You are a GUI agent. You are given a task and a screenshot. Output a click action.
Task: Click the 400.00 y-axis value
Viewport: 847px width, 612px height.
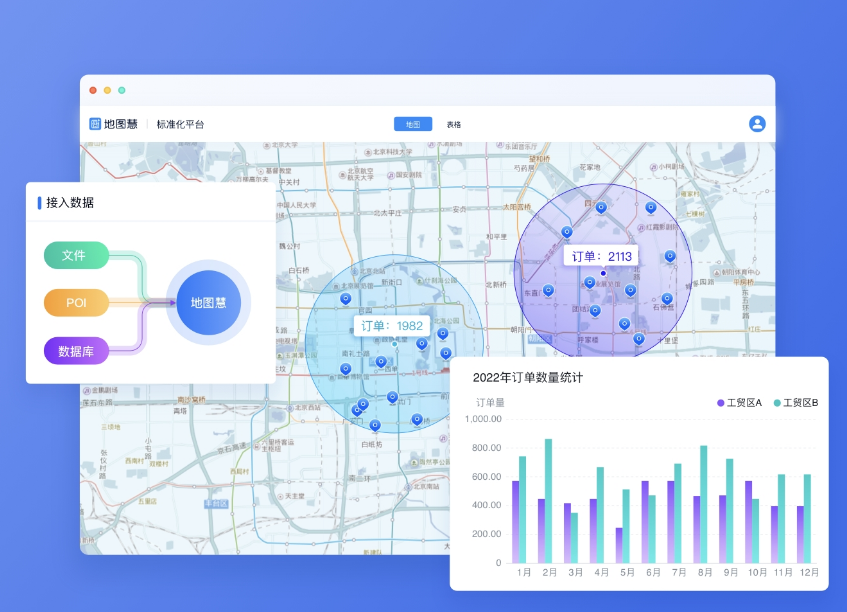(486, 505)
